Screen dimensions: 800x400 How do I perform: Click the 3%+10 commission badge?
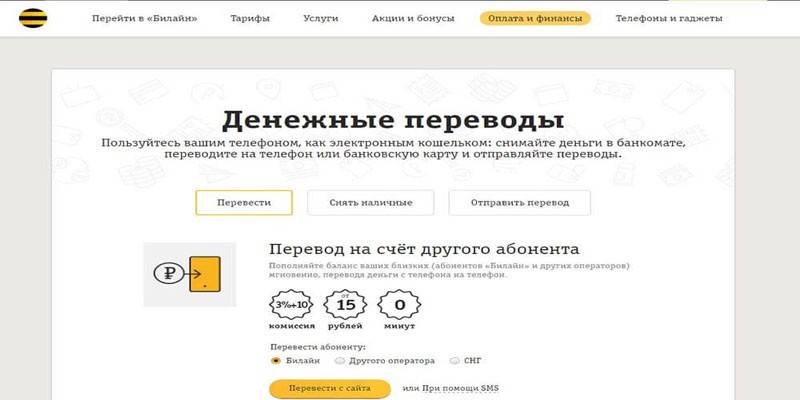tap(291, 304)
